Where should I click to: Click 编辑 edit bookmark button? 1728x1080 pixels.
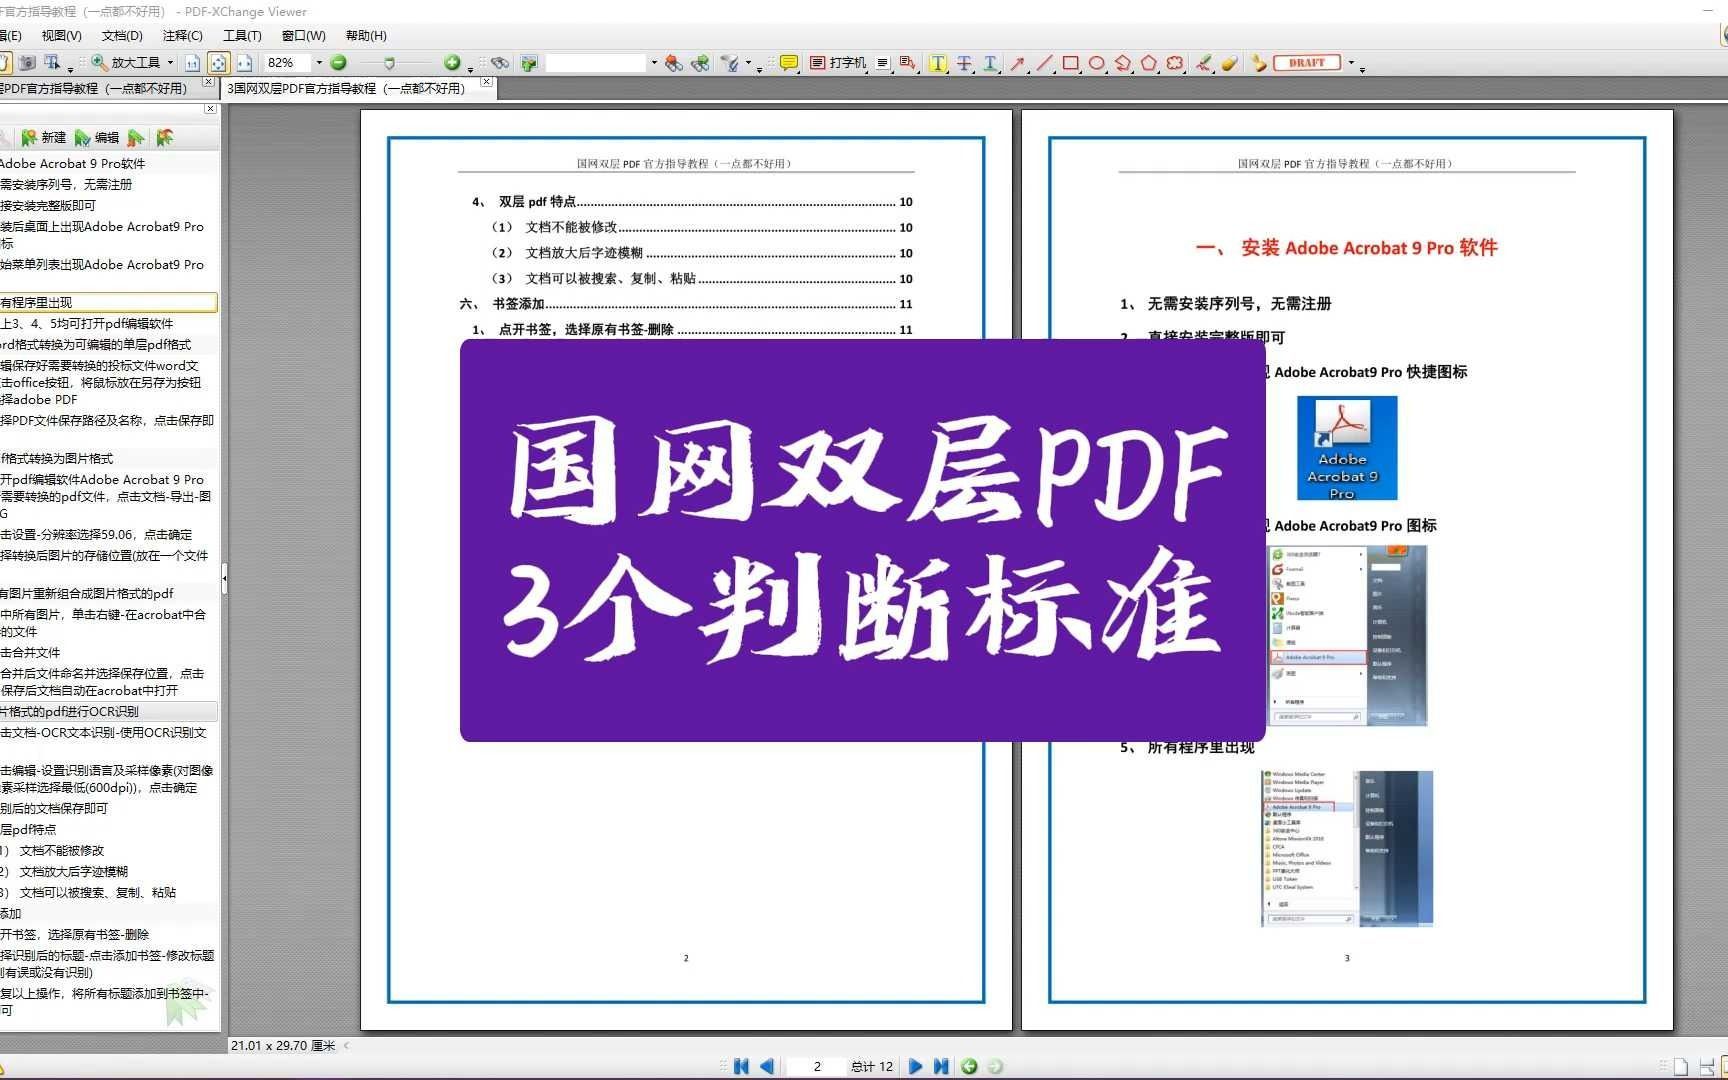coord(97,138)
